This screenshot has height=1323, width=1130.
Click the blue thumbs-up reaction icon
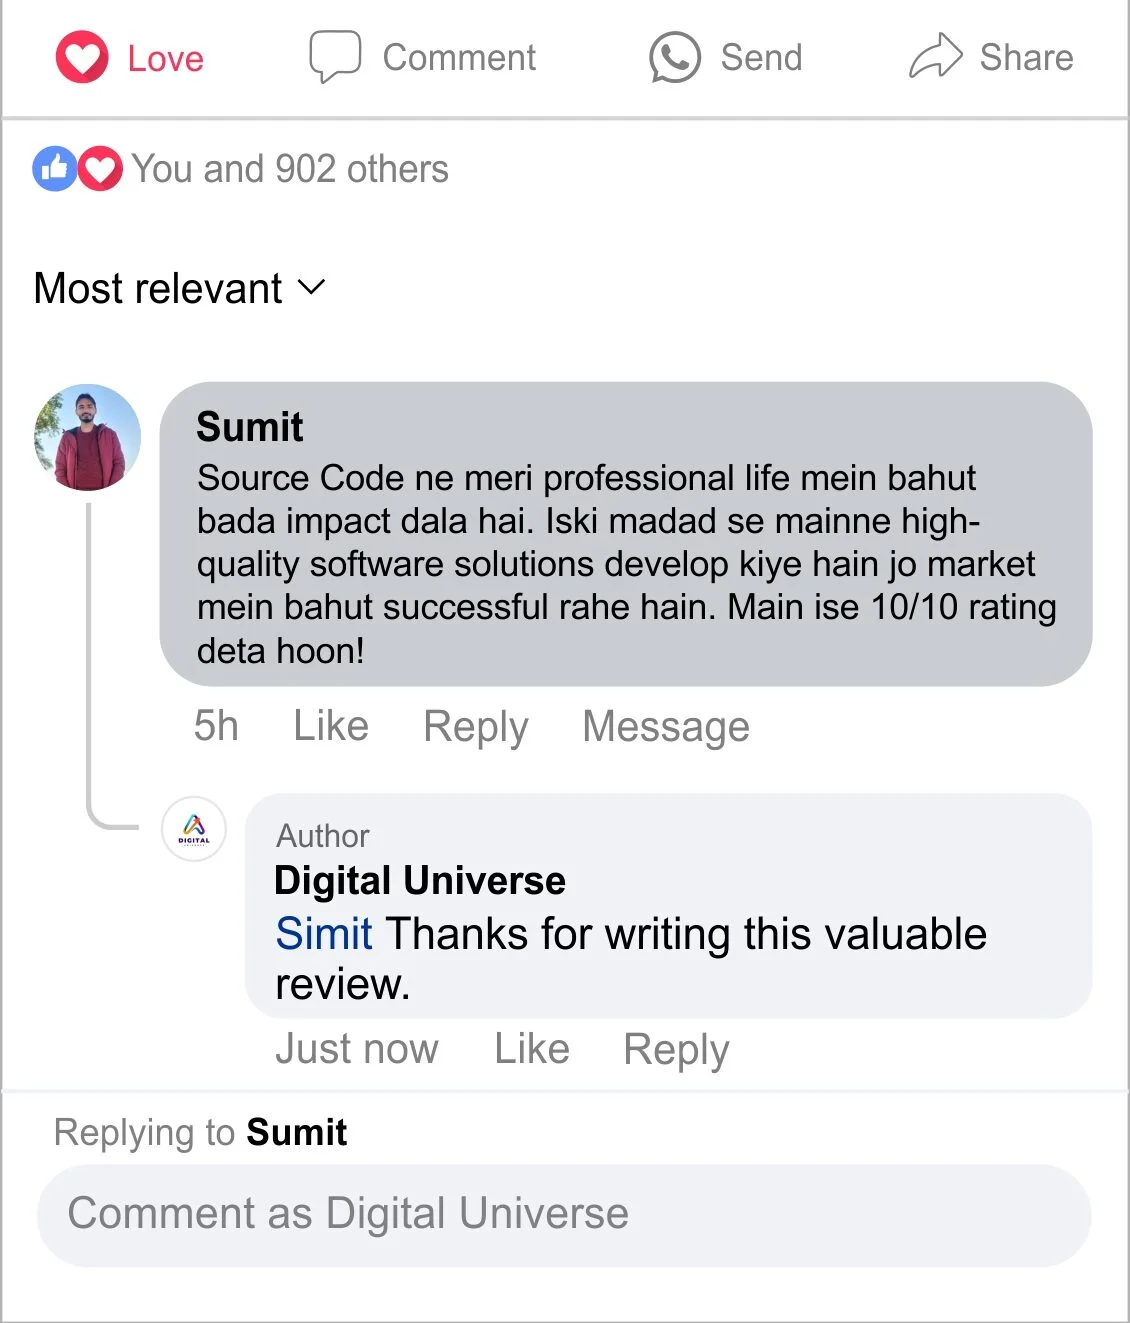(x=55, y=169)
